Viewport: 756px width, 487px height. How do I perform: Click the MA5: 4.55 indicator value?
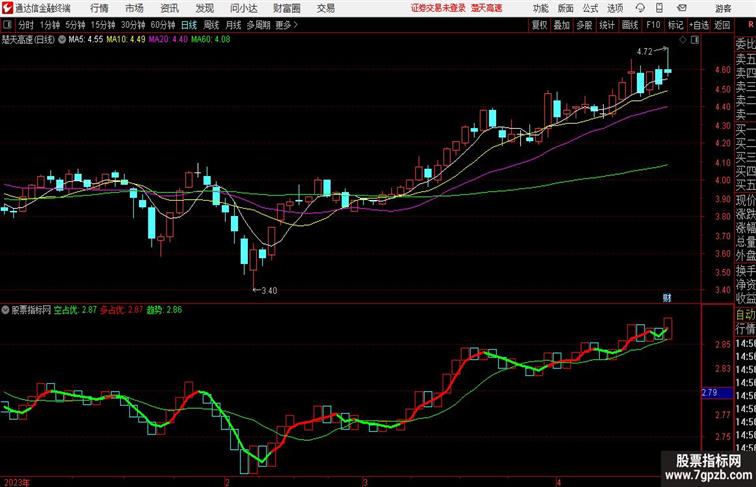tap(86, 40)
